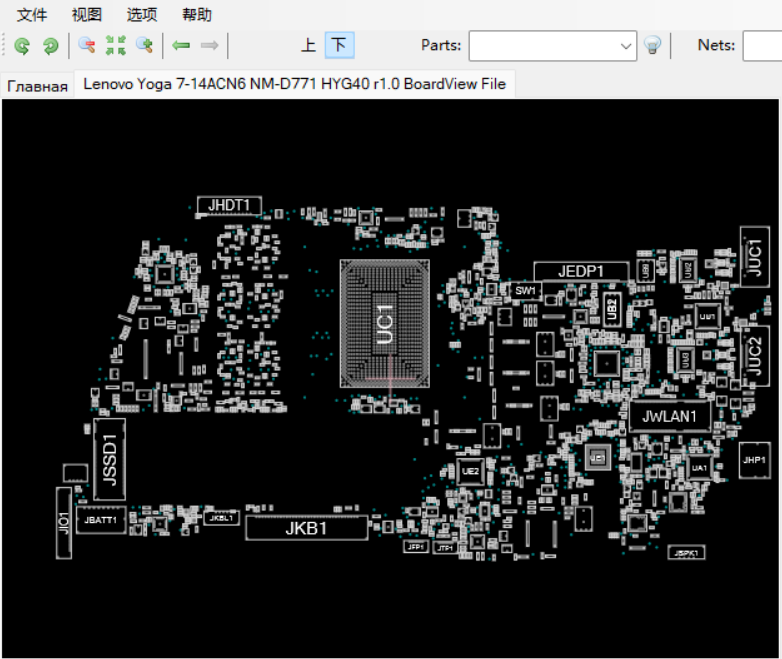Toggle the bottom side view 下
The width and height of the screenshot is (782, 659).
pyautogui.click(x=339, y=46)
